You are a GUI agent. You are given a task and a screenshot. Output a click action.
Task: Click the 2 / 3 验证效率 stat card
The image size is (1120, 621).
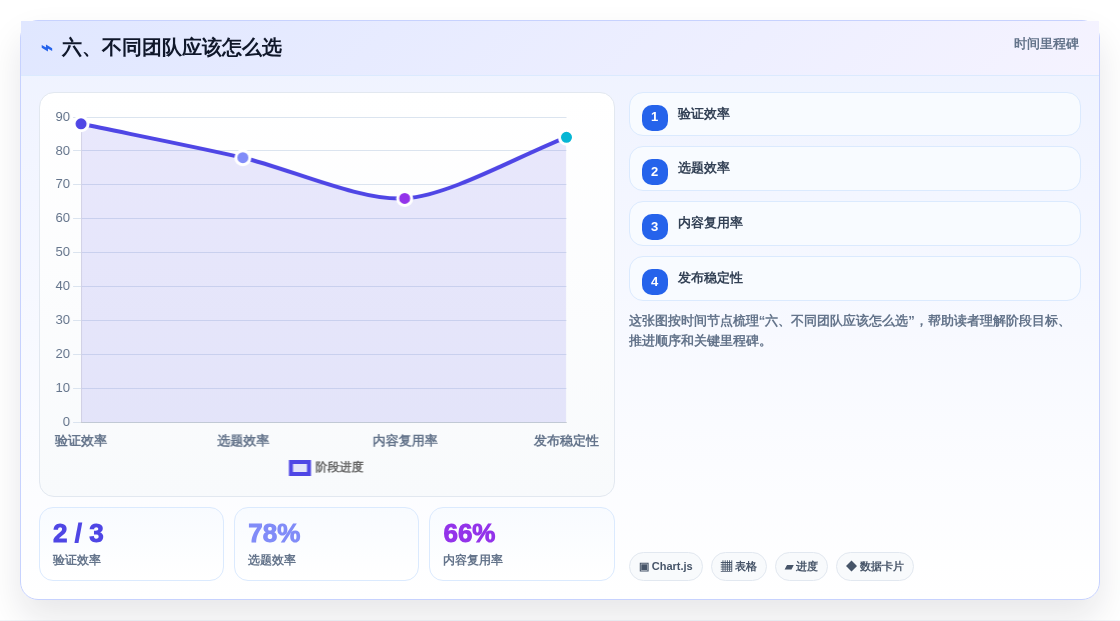(x=131, y=544)
